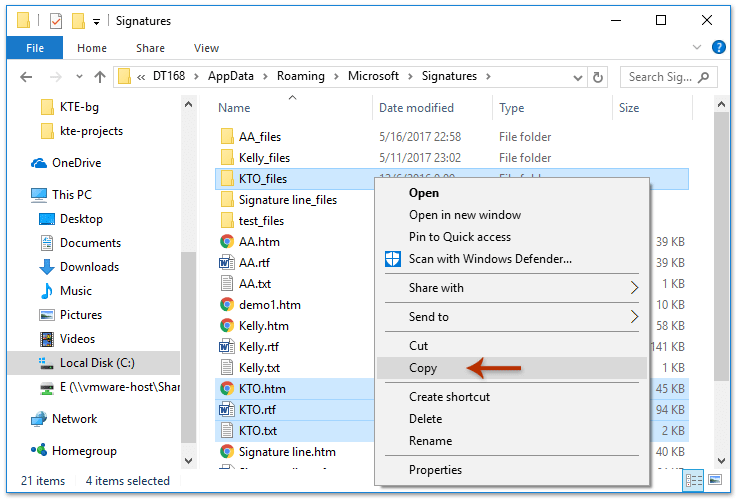Click the Up arrow navigation icon

coord(100,77)
